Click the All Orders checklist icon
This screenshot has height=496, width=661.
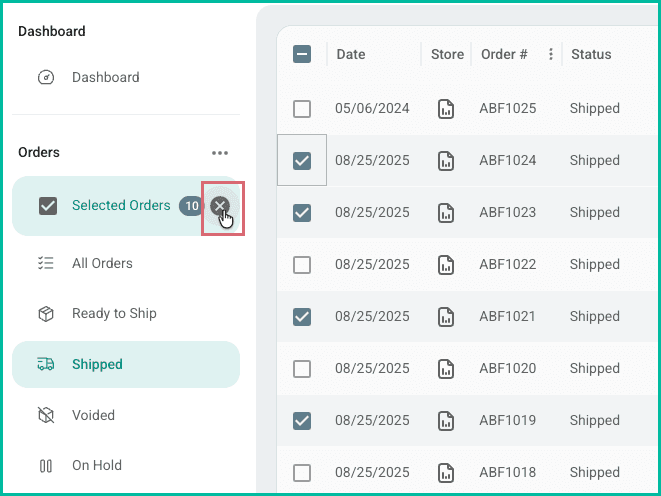[46, 263]
